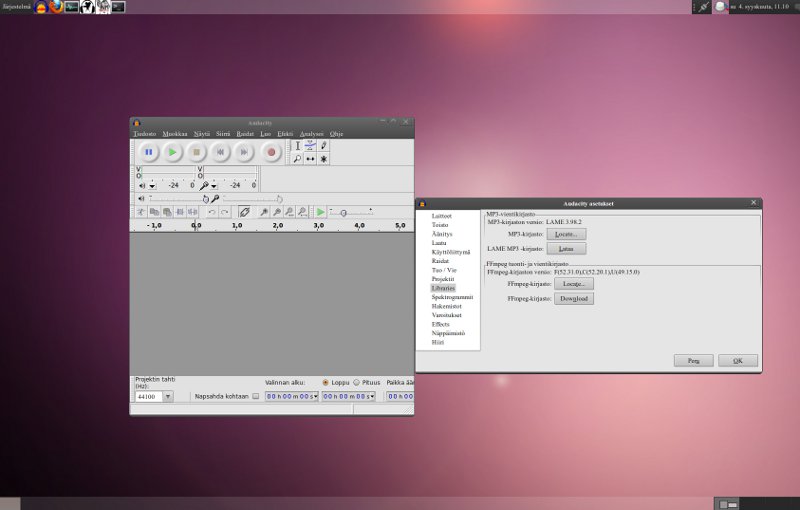This screenshot has height=510, width=800.
Task: Toggle the Sync-Lock tracks icon
Action: (x=244, y=212)
